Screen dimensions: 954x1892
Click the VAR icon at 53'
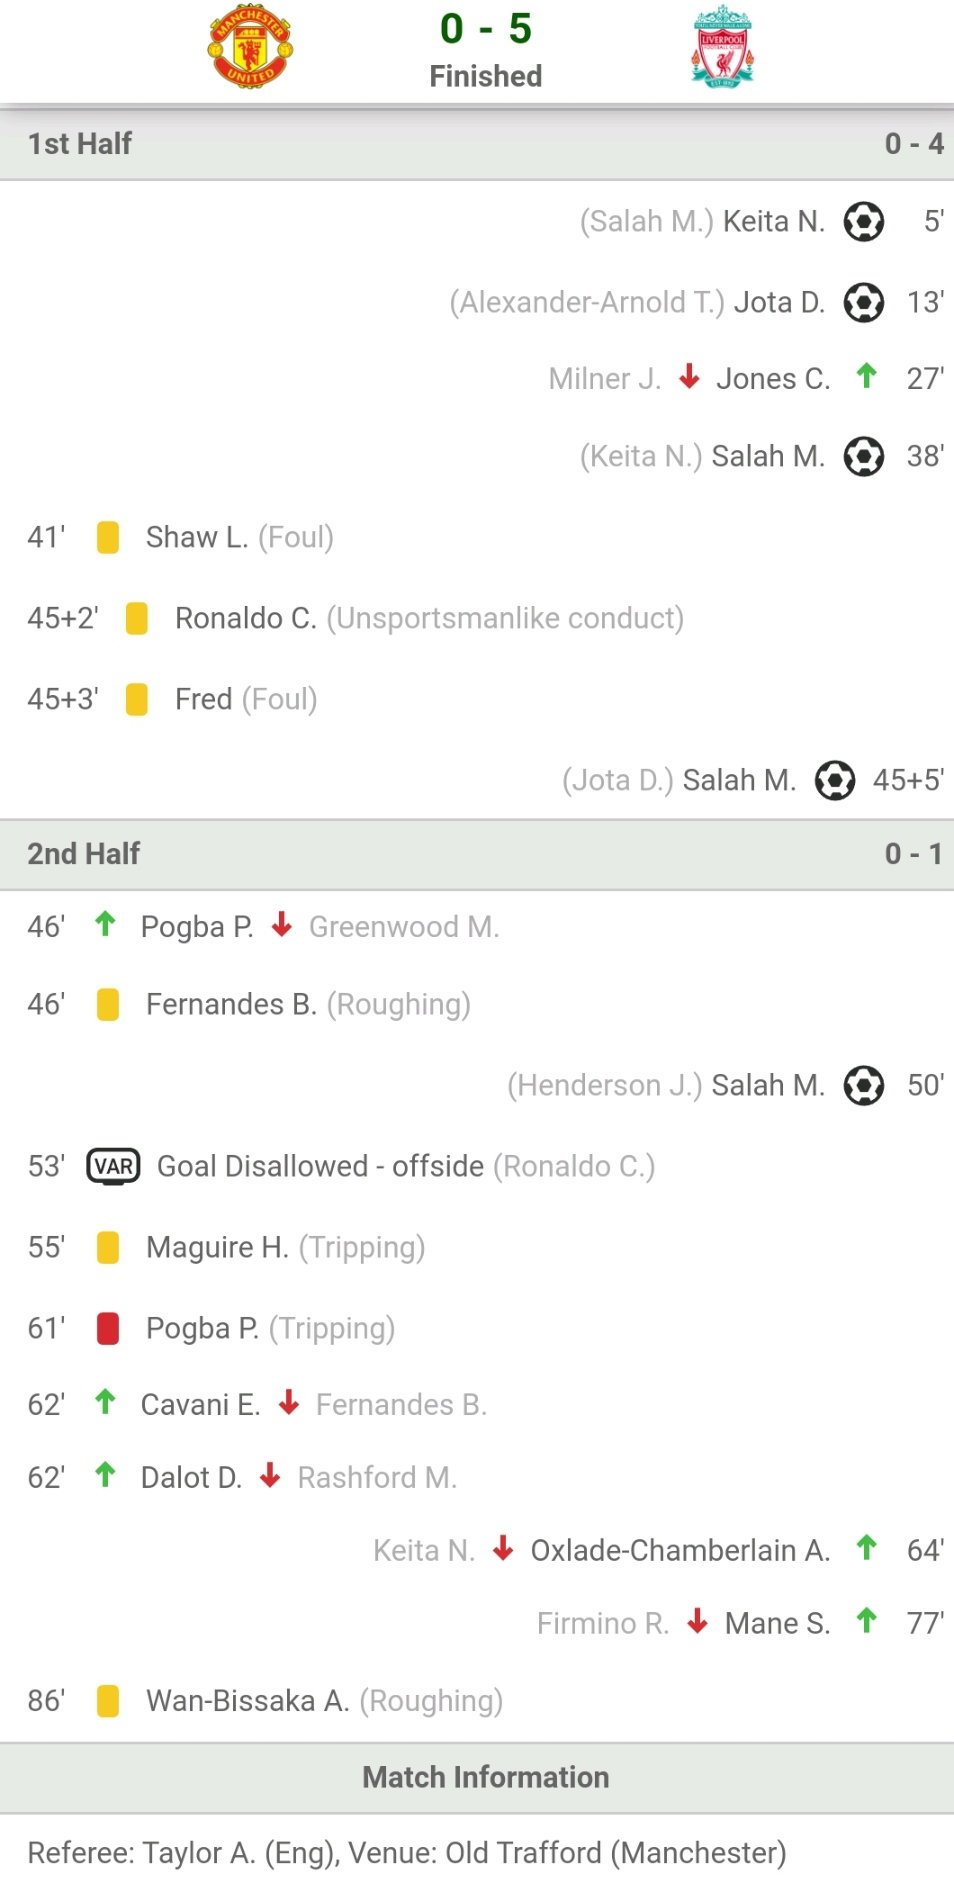point(113,1166)
